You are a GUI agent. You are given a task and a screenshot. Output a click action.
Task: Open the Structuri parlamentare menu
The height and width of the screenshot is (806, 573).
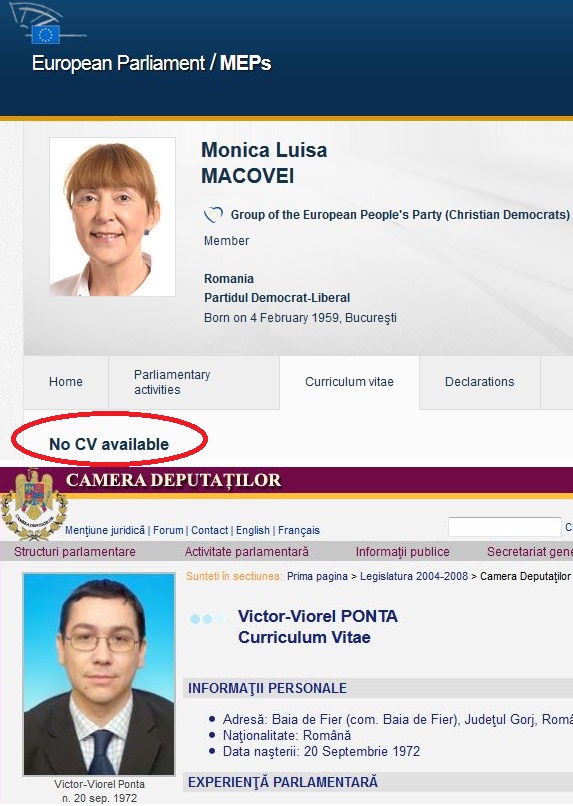75,552
